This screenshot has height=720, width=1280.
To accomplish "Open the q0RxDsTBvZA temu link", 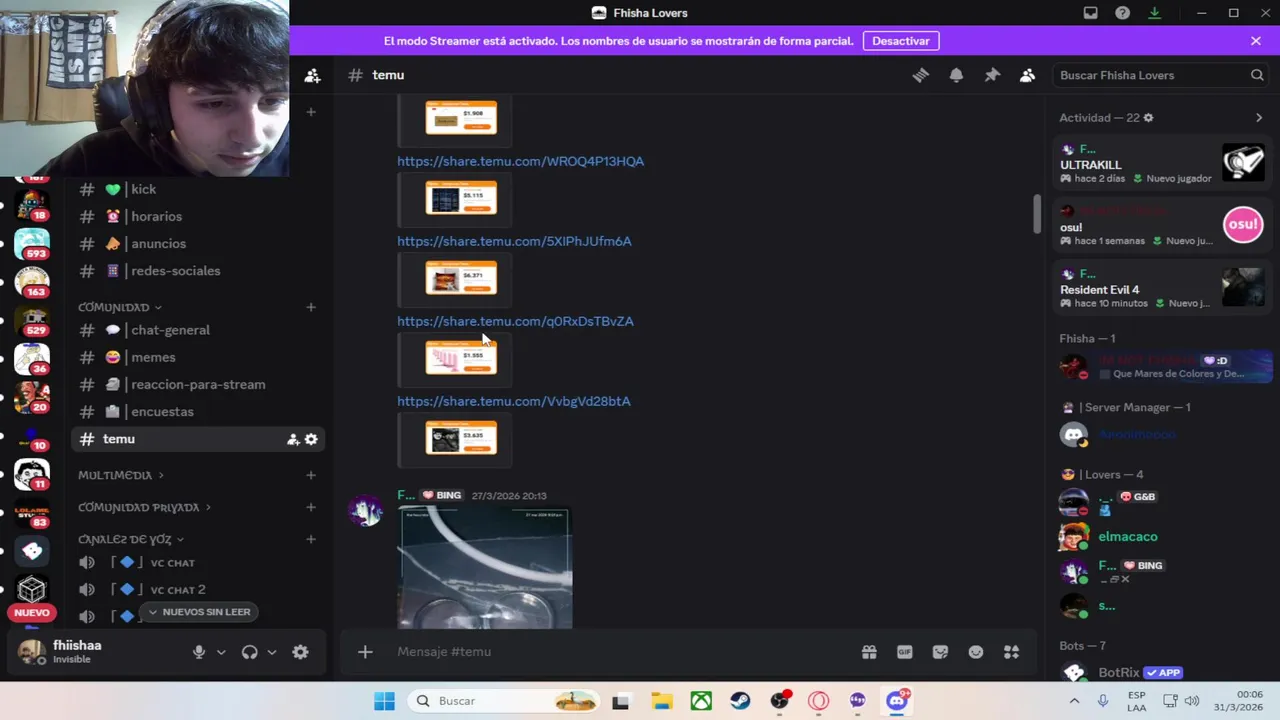I will pyautogui.click(x=515, y=321).
